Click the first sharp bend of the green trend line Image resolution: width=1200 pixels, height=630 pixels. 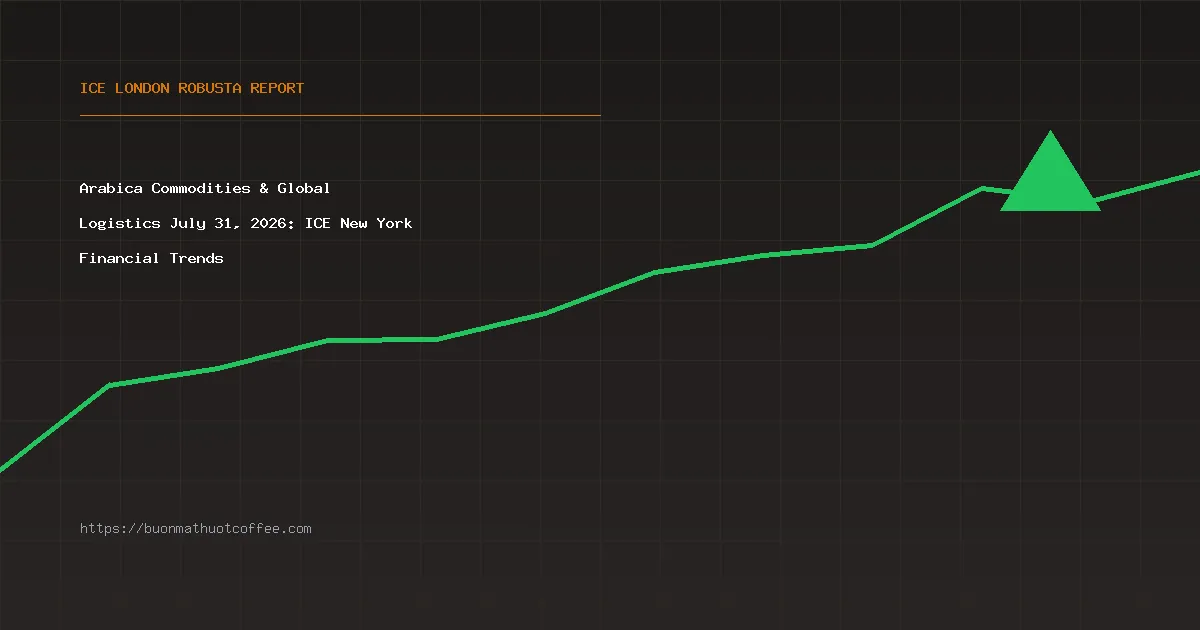109,385
